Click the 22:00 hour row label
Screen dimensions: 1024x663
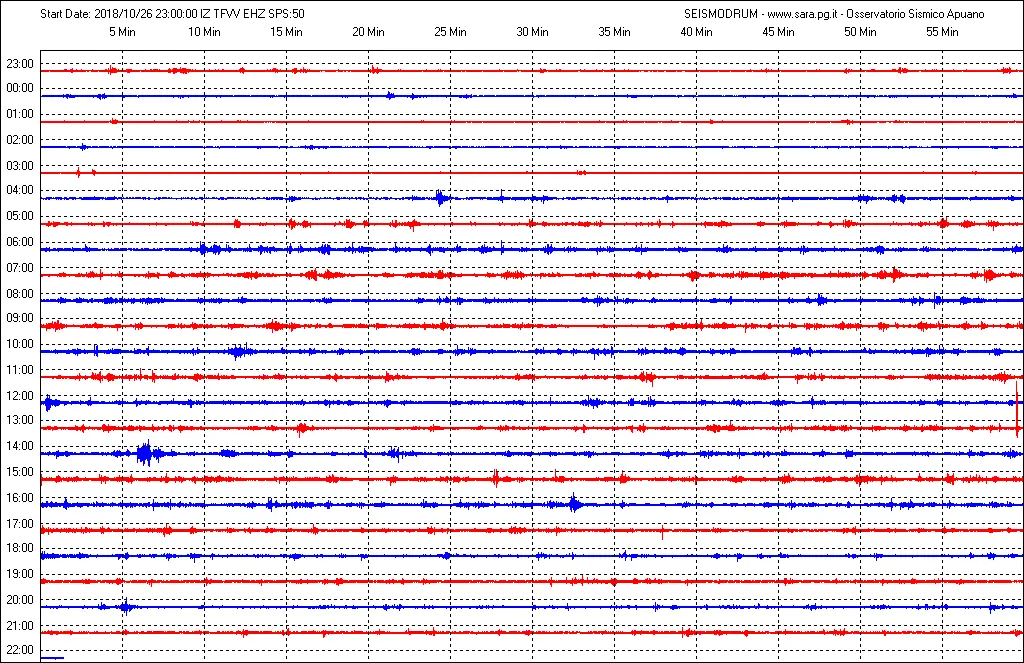pyautogui.click(x=20, y=650)
